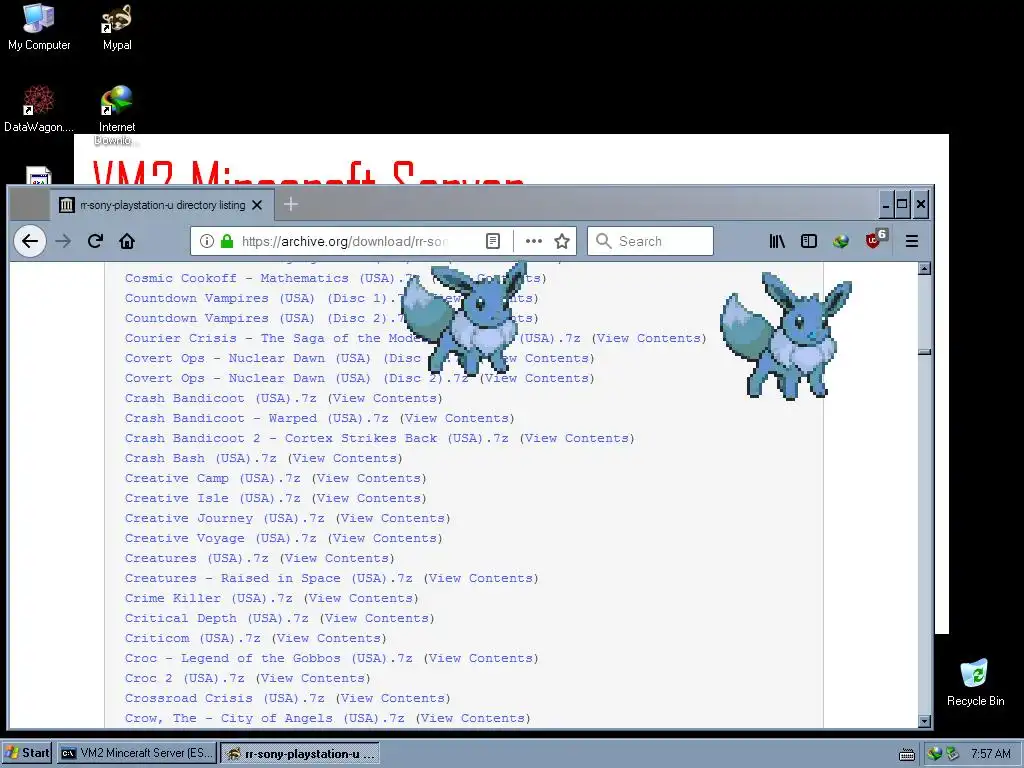Open Creatures - Raised in Space (USA).7z
This screenshot has height=768, width=1024.
pyautogui.click(x=268, y=579)
